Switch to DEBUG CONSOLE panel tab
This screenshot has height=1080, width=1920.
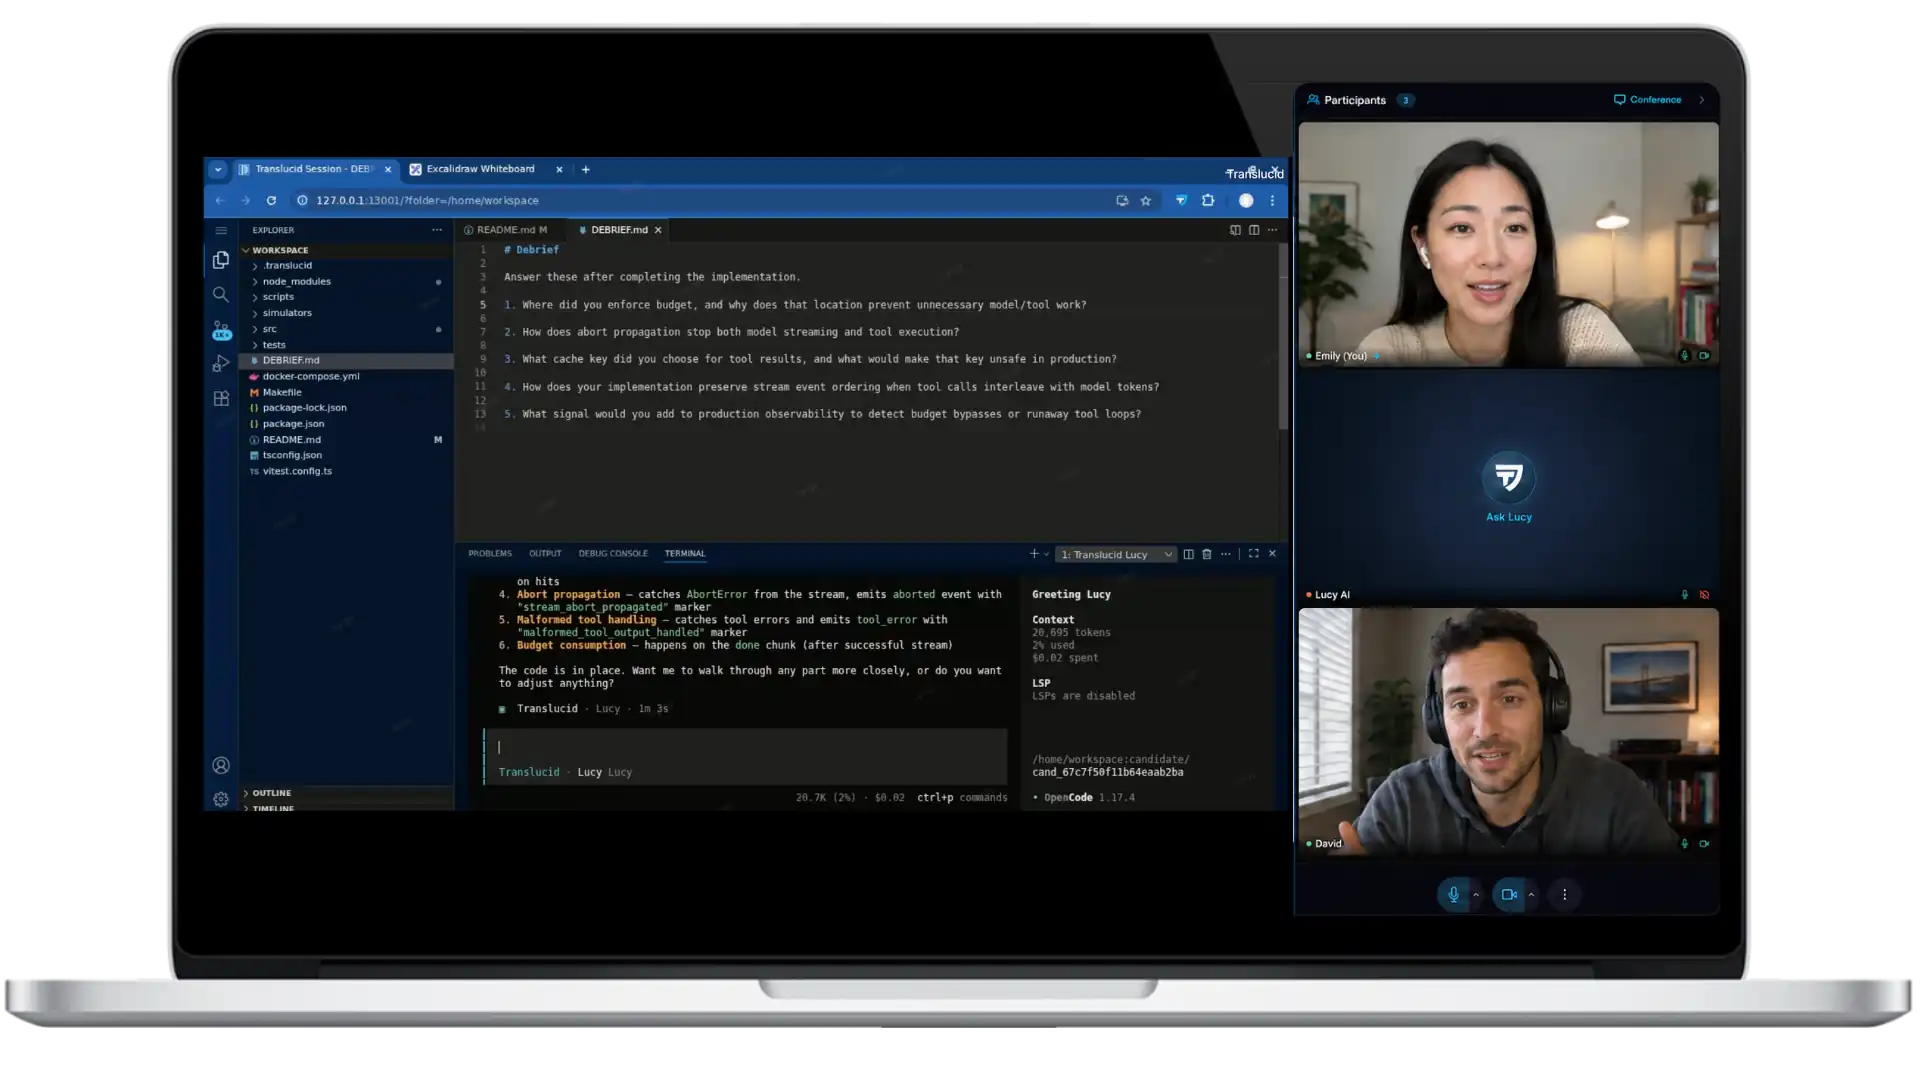tap(613, 554)
